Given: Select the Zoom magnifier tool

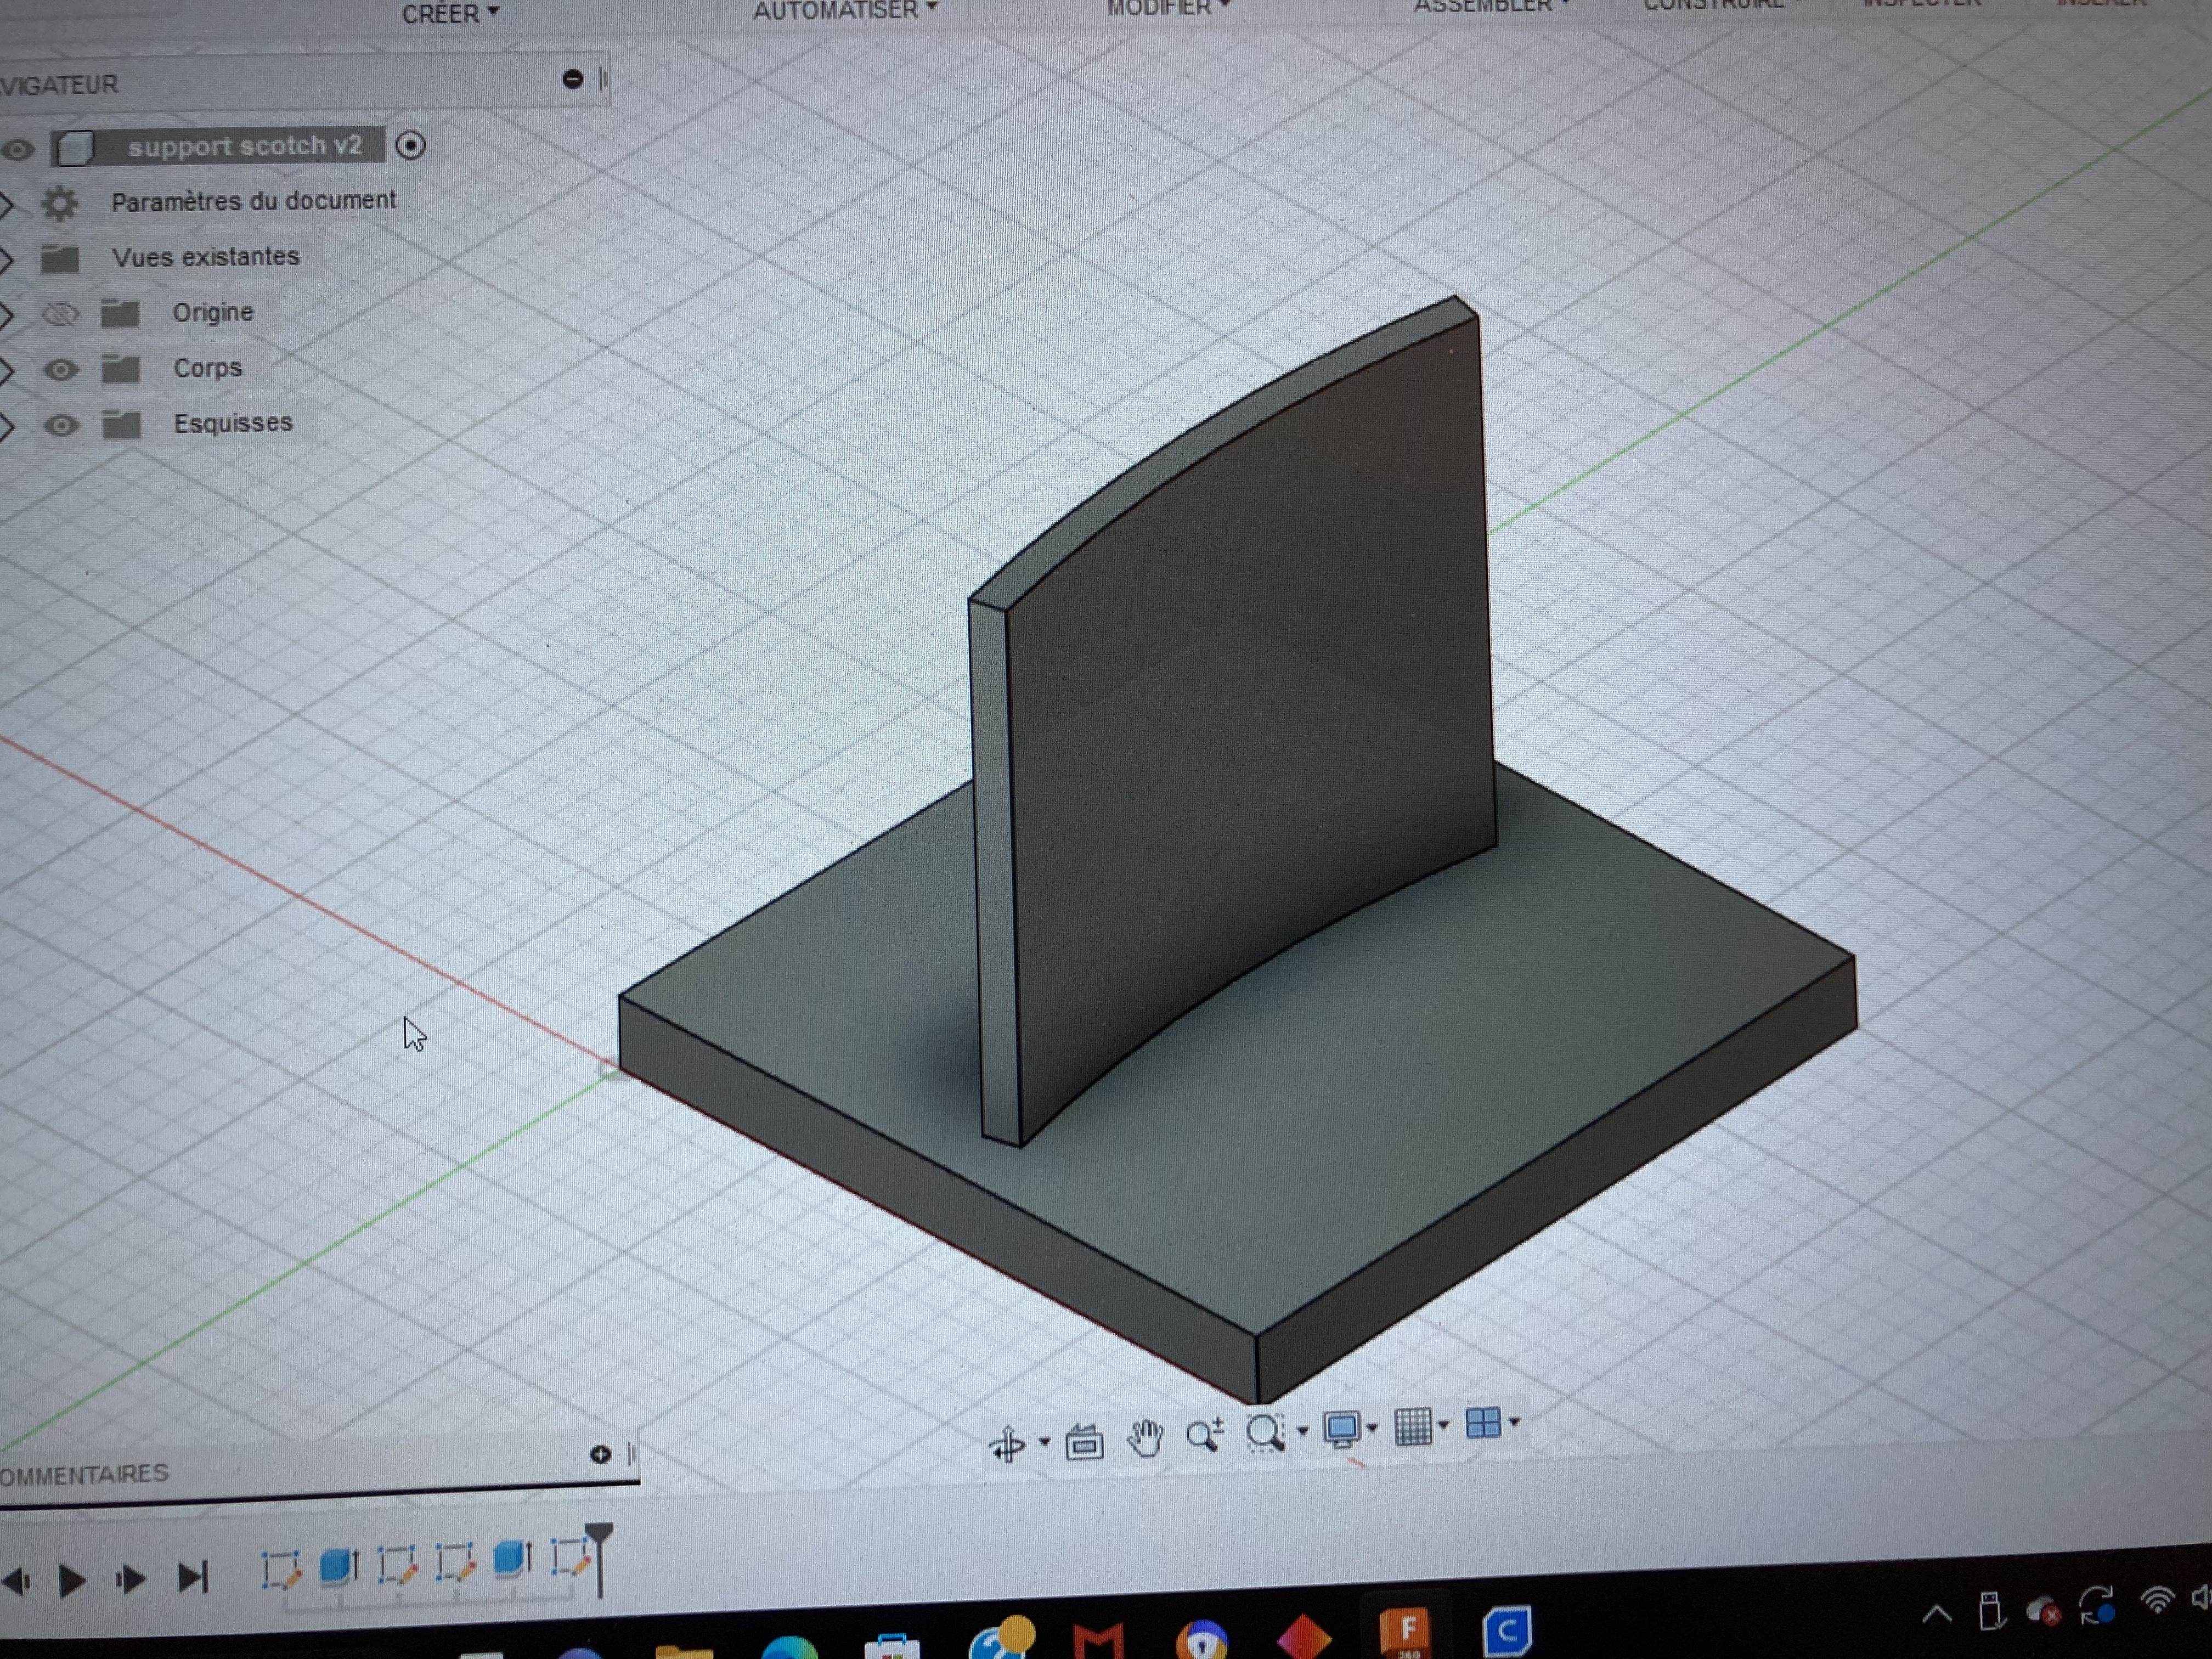Looking at the screenshot, I should pos(1205,1434).
